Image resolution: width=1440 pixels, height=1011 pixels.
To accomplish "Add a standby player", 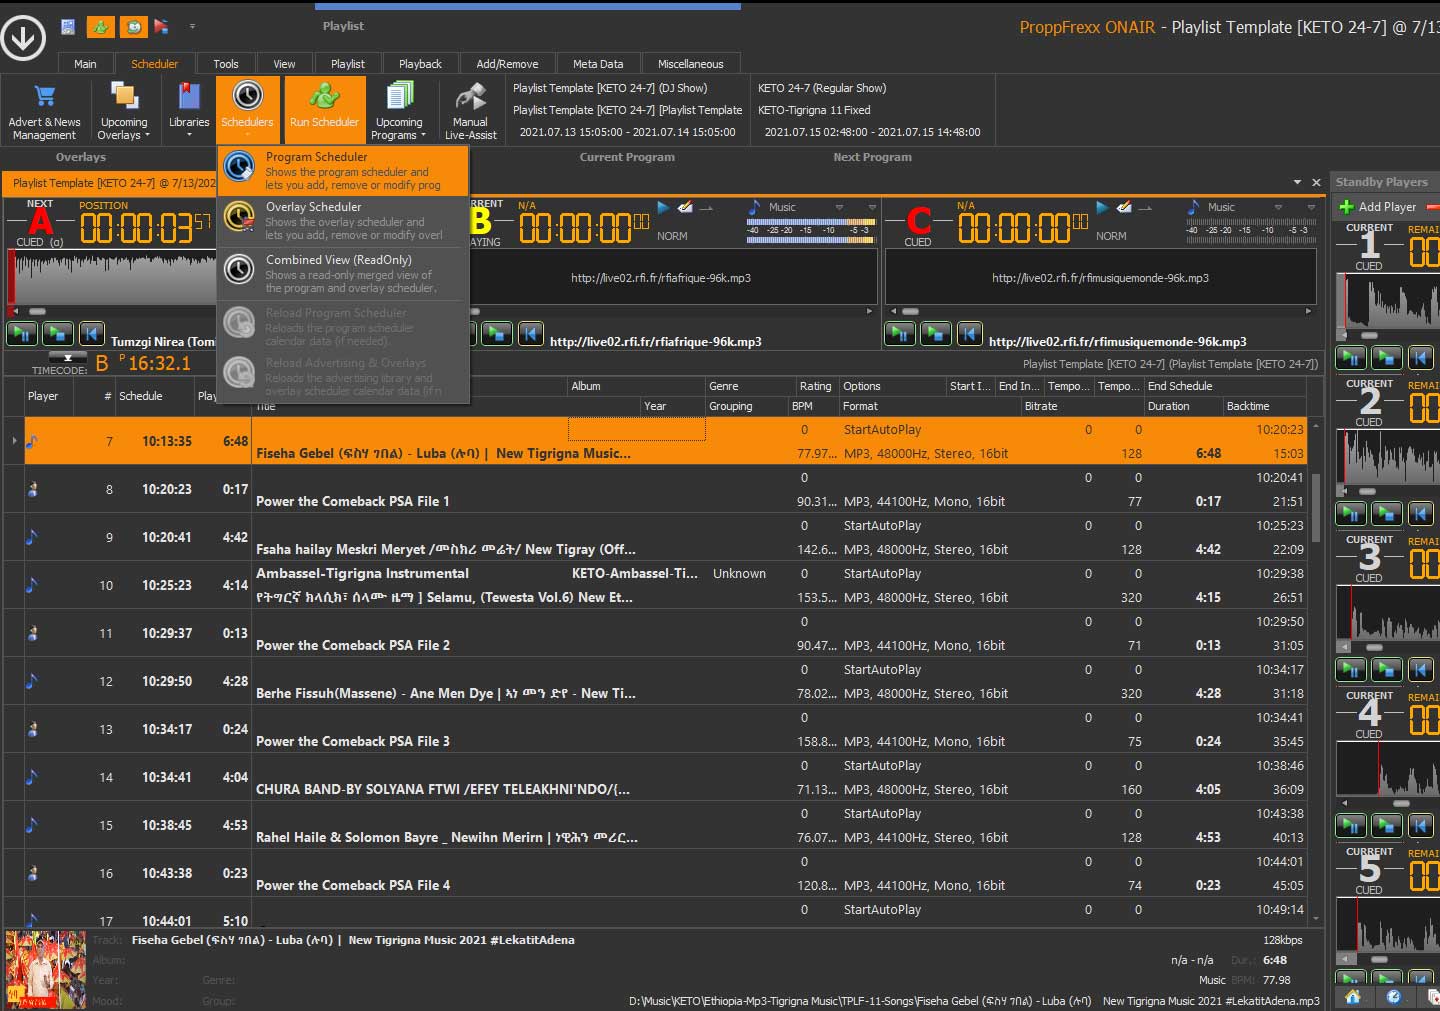I will (x=1378, y=207).
